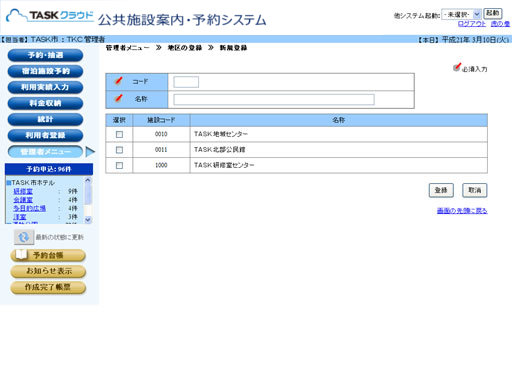This screenshot has height=384, width=512.
Task: Open the 宿泊施設予約 menu
Action: coord(45,71)
